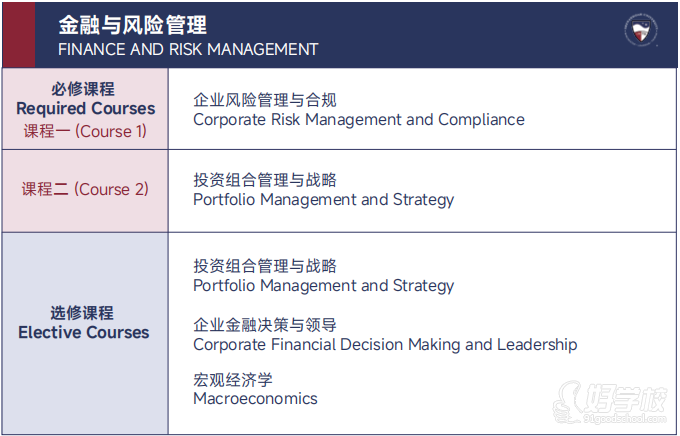This screenshot has width=680, height=436.
Task: Click the Elective Courses heading
Action: click(84, 333)
